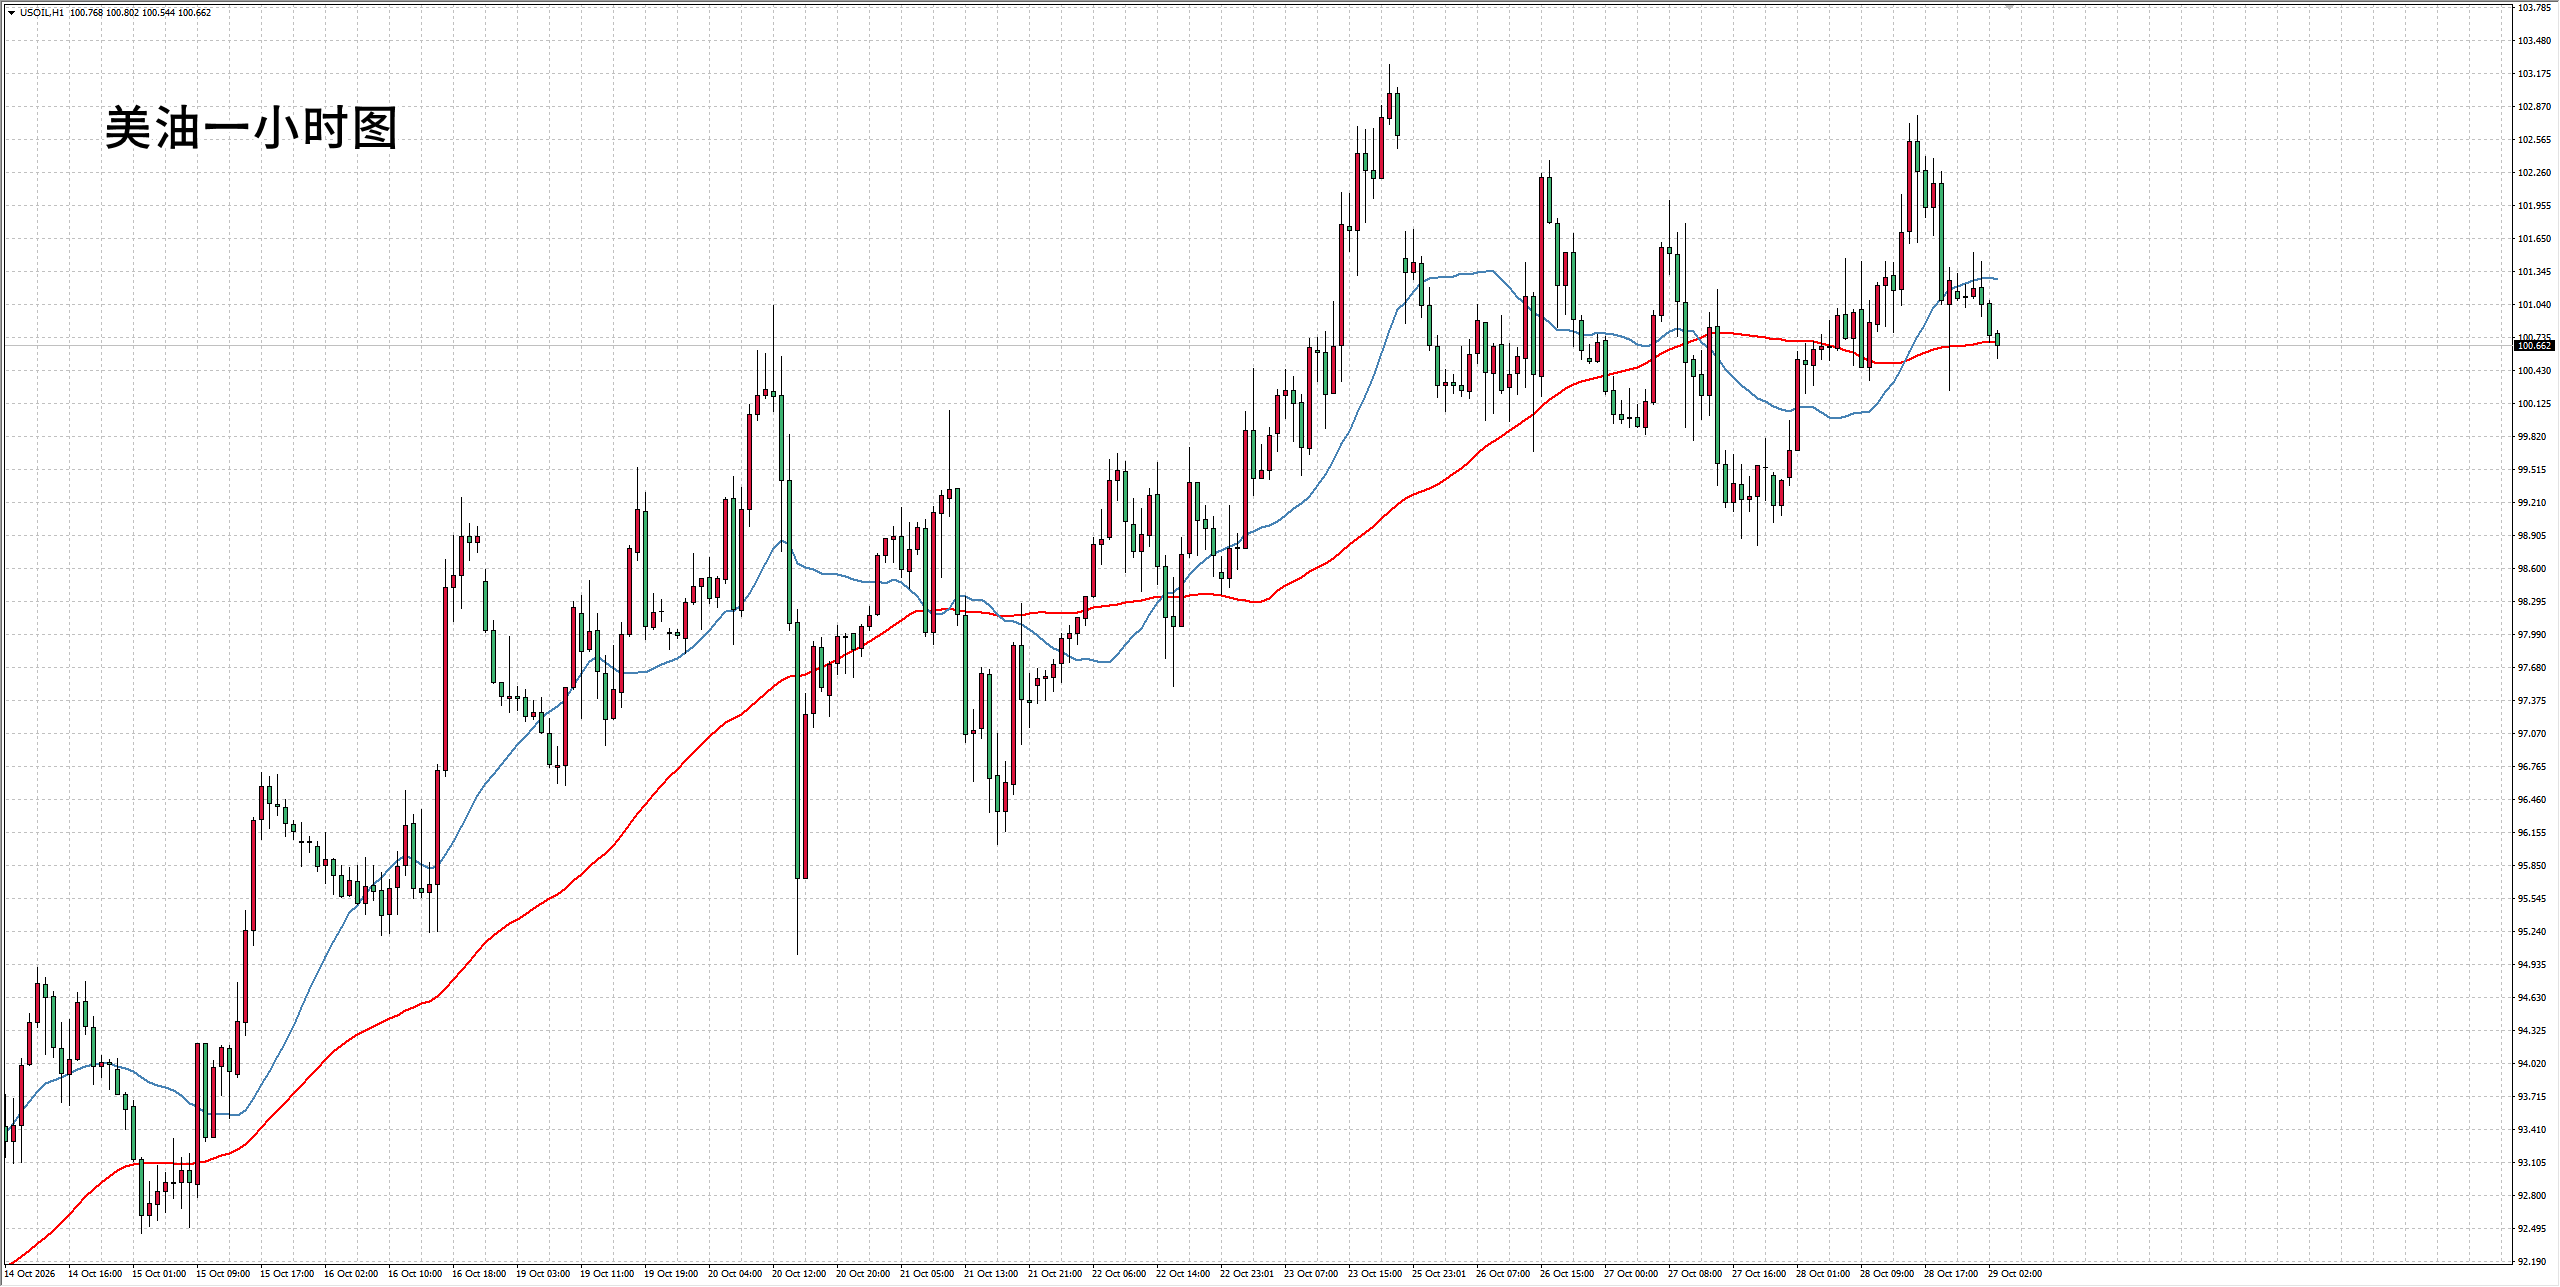Click the 22 Oct 23:01 time label
Screen dimensions: 2560x1287
coord(1247,1274)
